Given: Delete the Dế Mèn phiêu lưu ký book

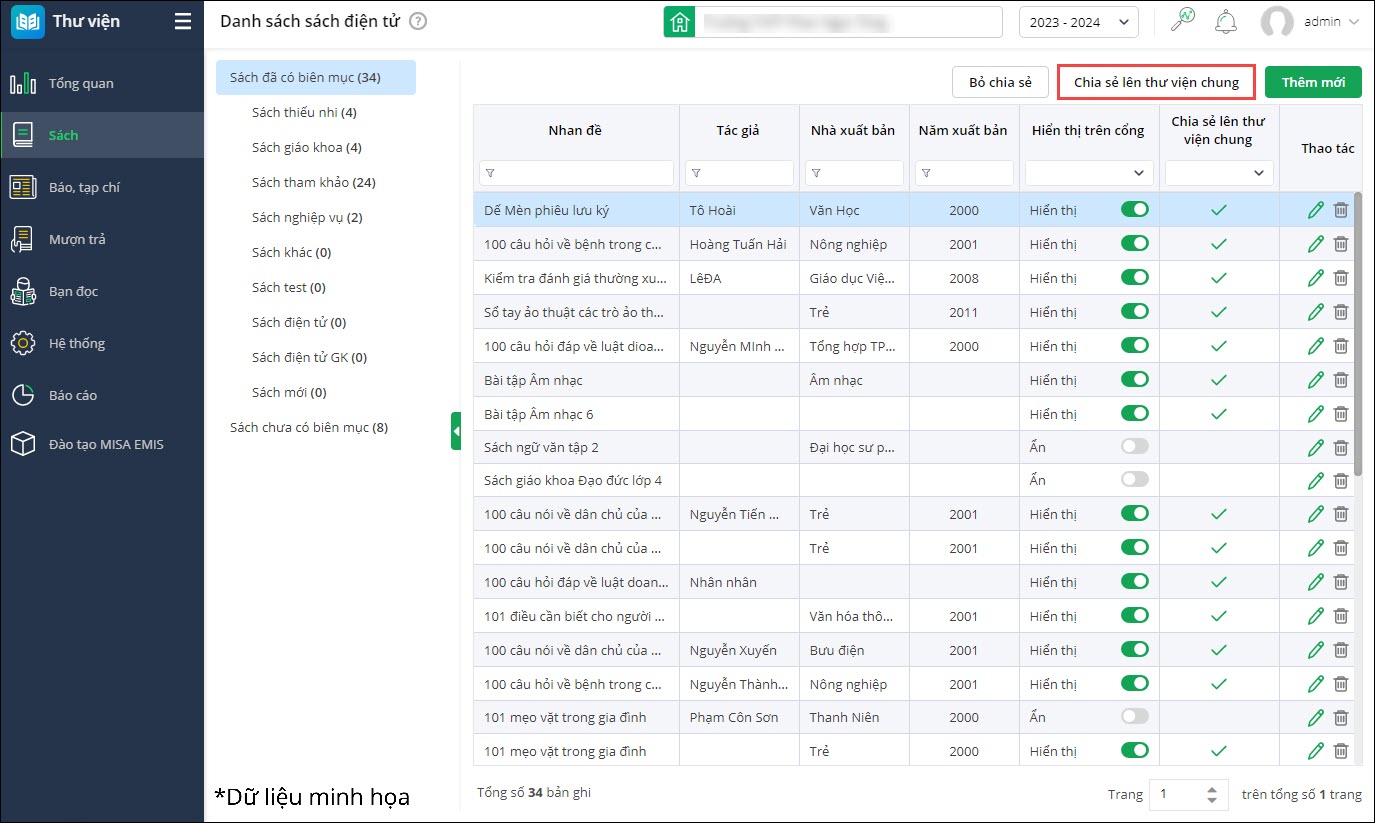Looking at the screenshot, I should point(1341,210).
